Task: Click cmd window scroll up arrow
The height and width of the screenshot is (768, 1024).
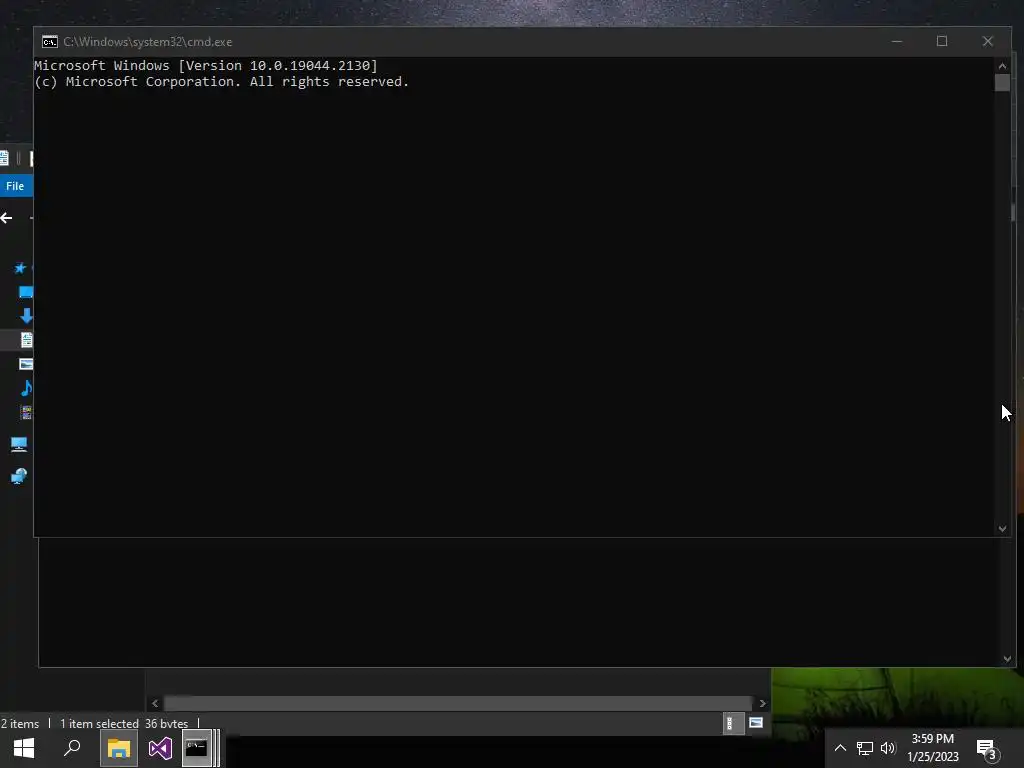Action: point(1002,65)
